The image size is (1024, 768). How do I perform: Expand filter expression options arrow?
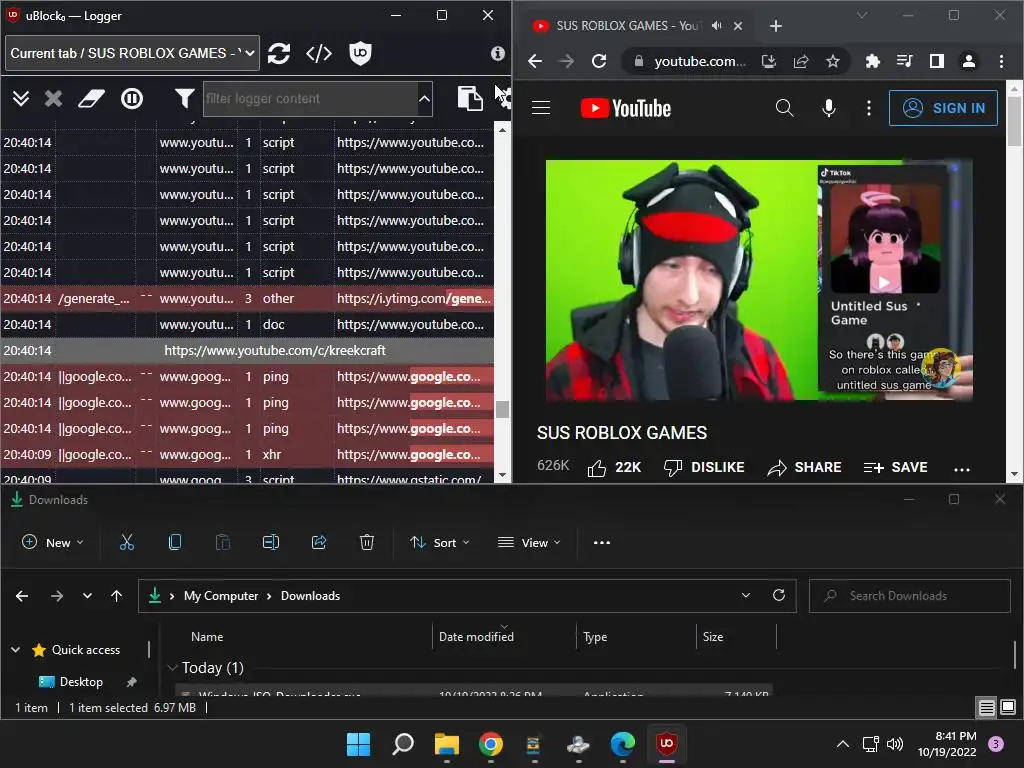coord(424,99)
